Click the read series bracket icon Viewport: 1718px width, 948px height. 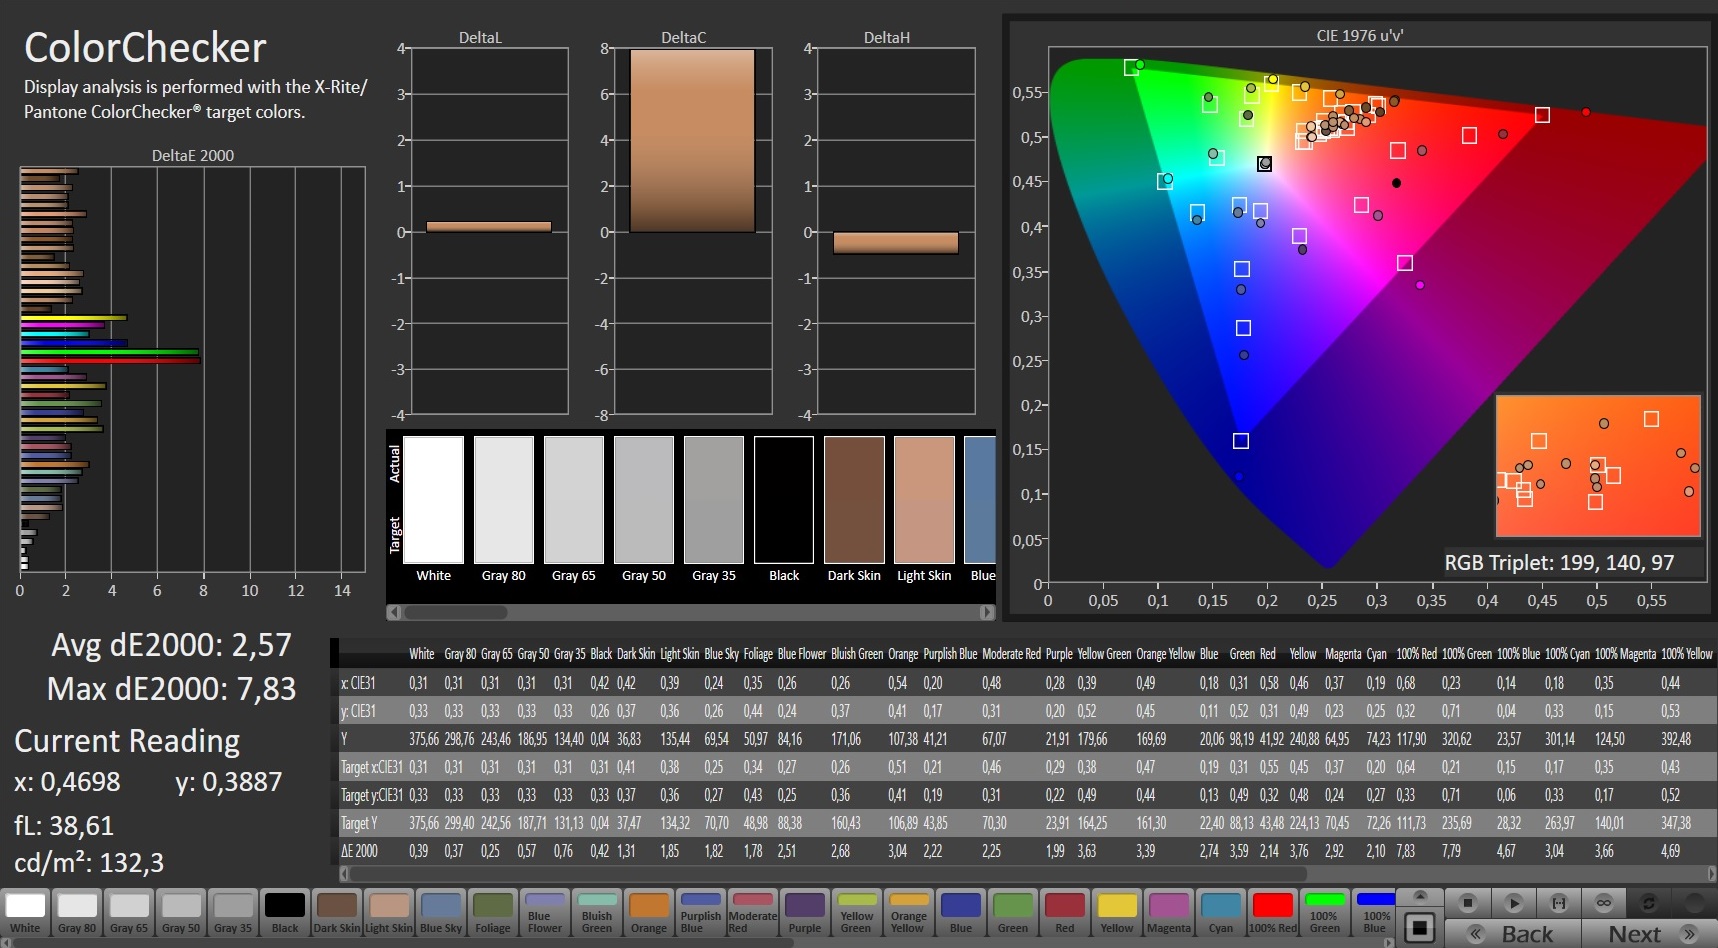pyautogui.click(x=1558, y=903)
